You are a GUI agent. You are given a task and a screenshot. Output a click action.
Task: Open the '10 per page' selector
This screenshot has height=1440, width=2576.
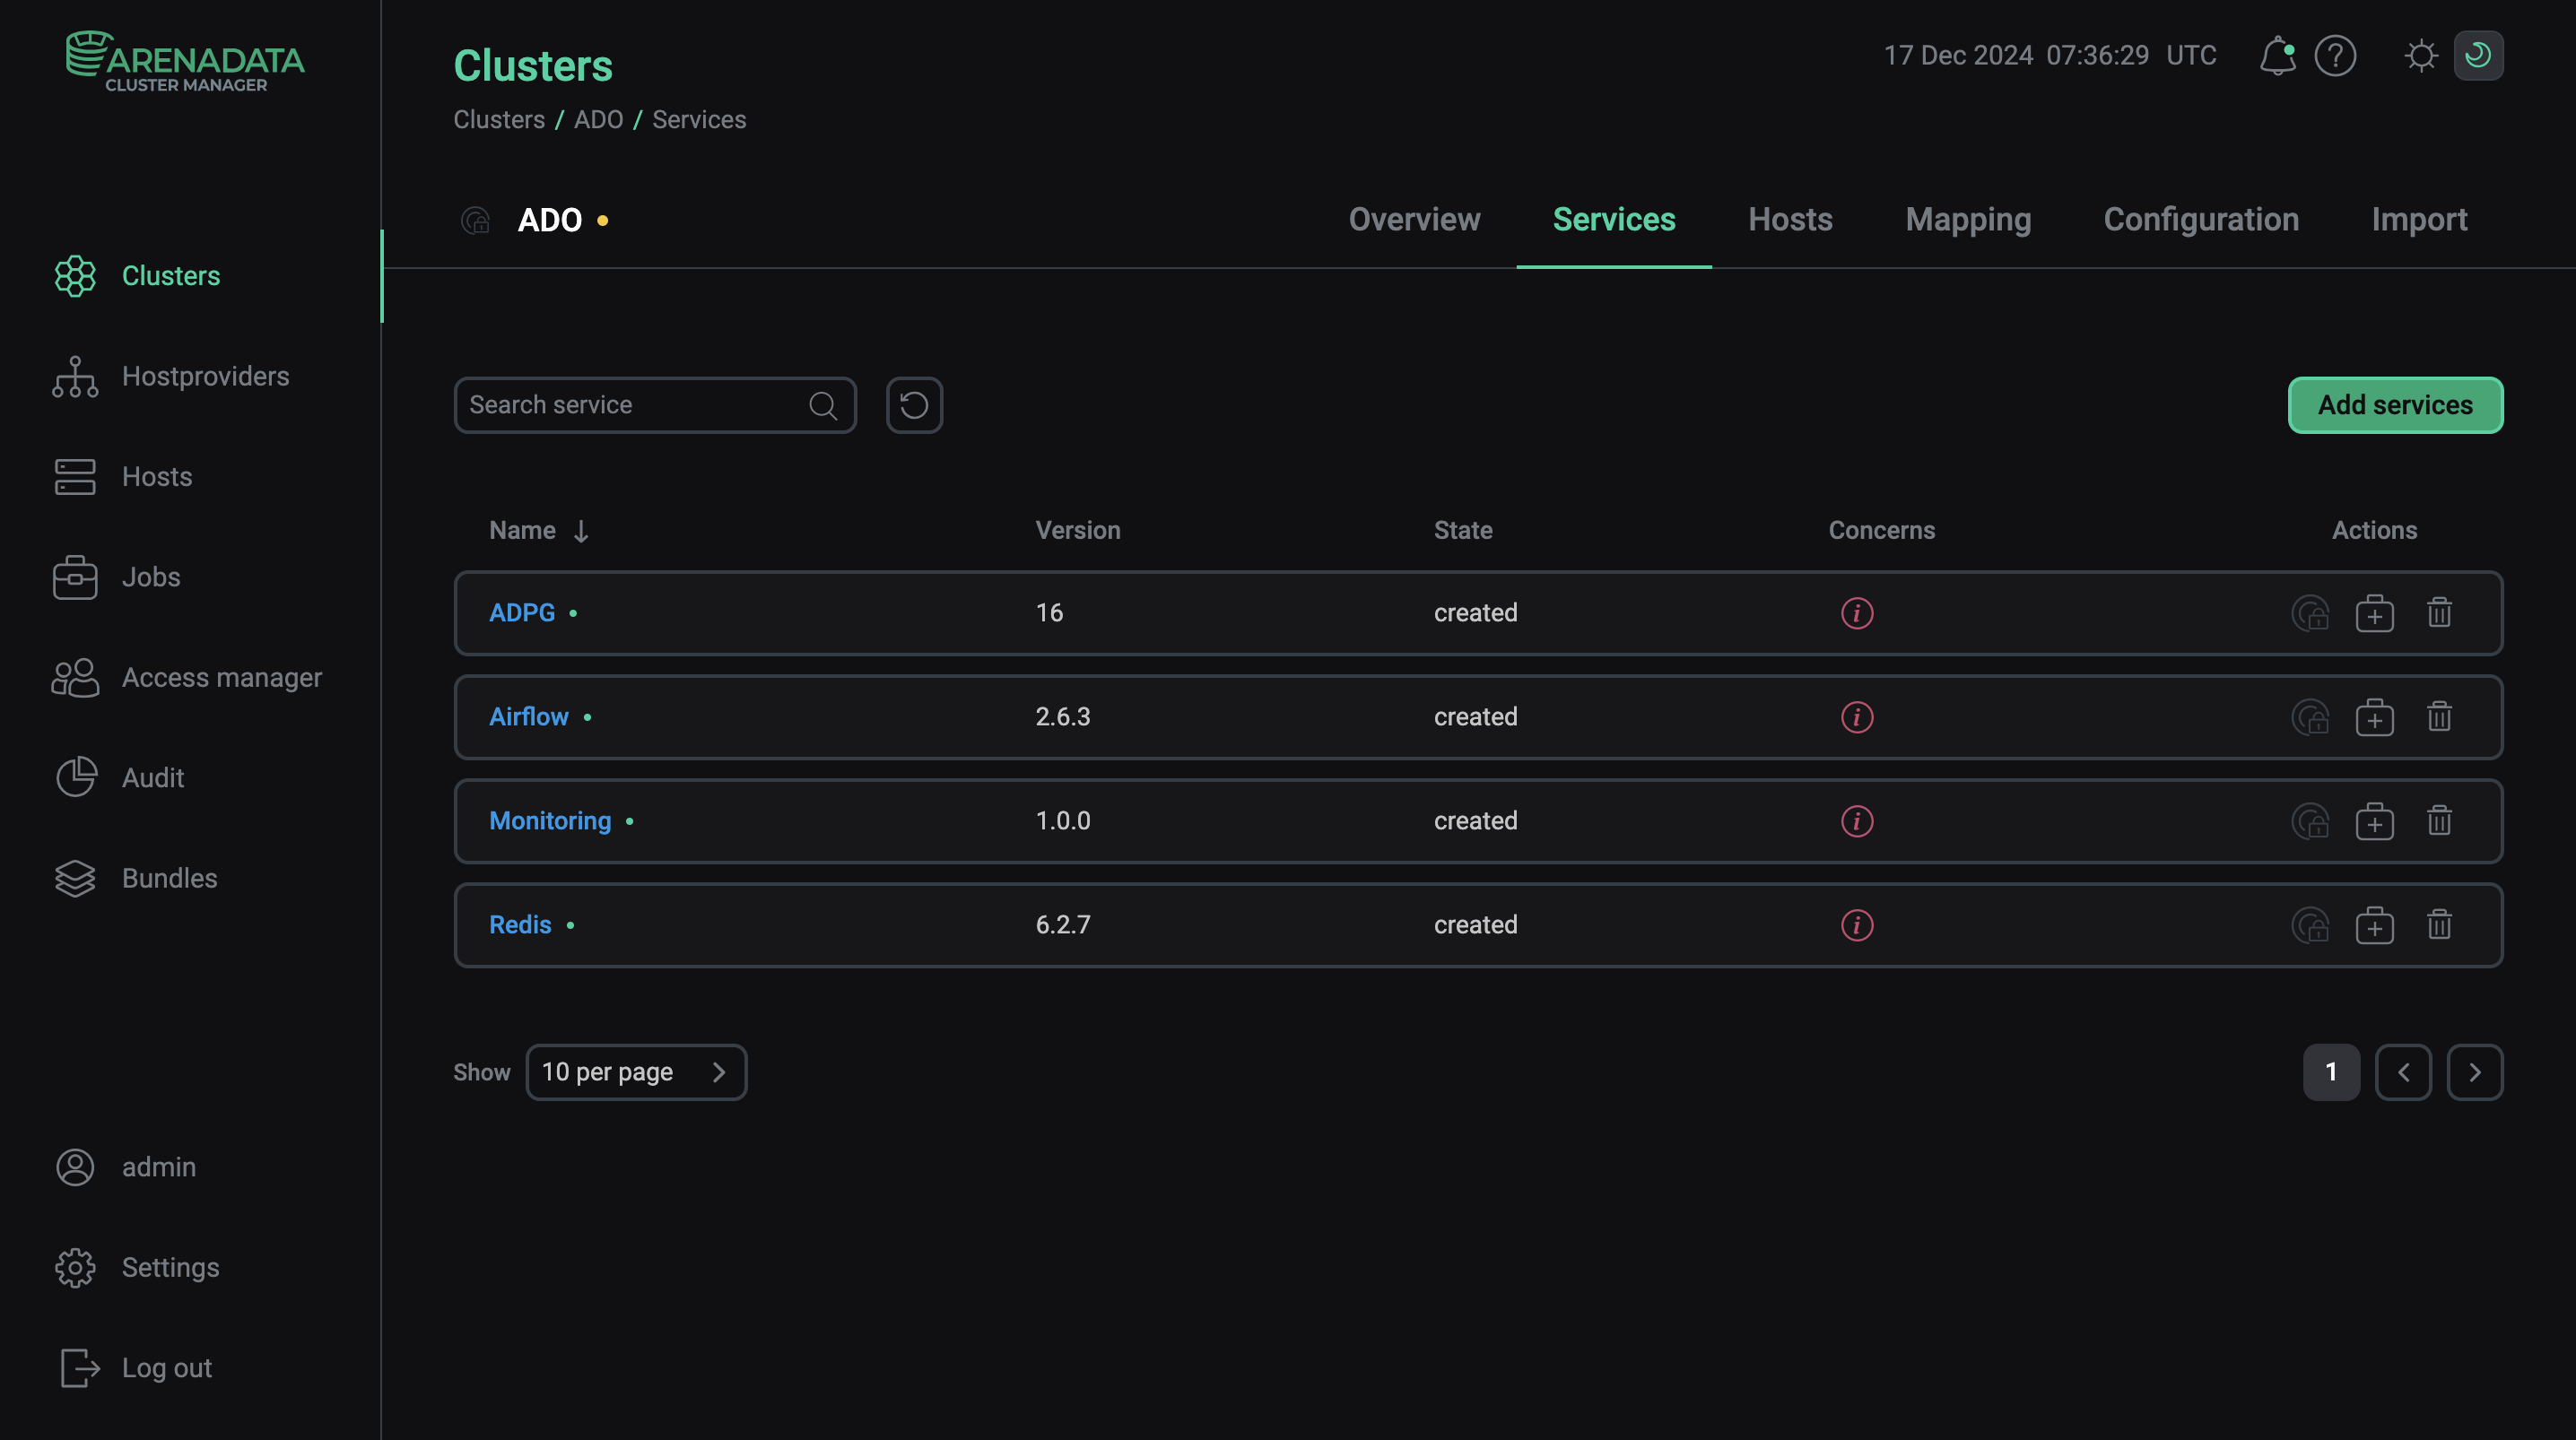[x=637, y=1071]
